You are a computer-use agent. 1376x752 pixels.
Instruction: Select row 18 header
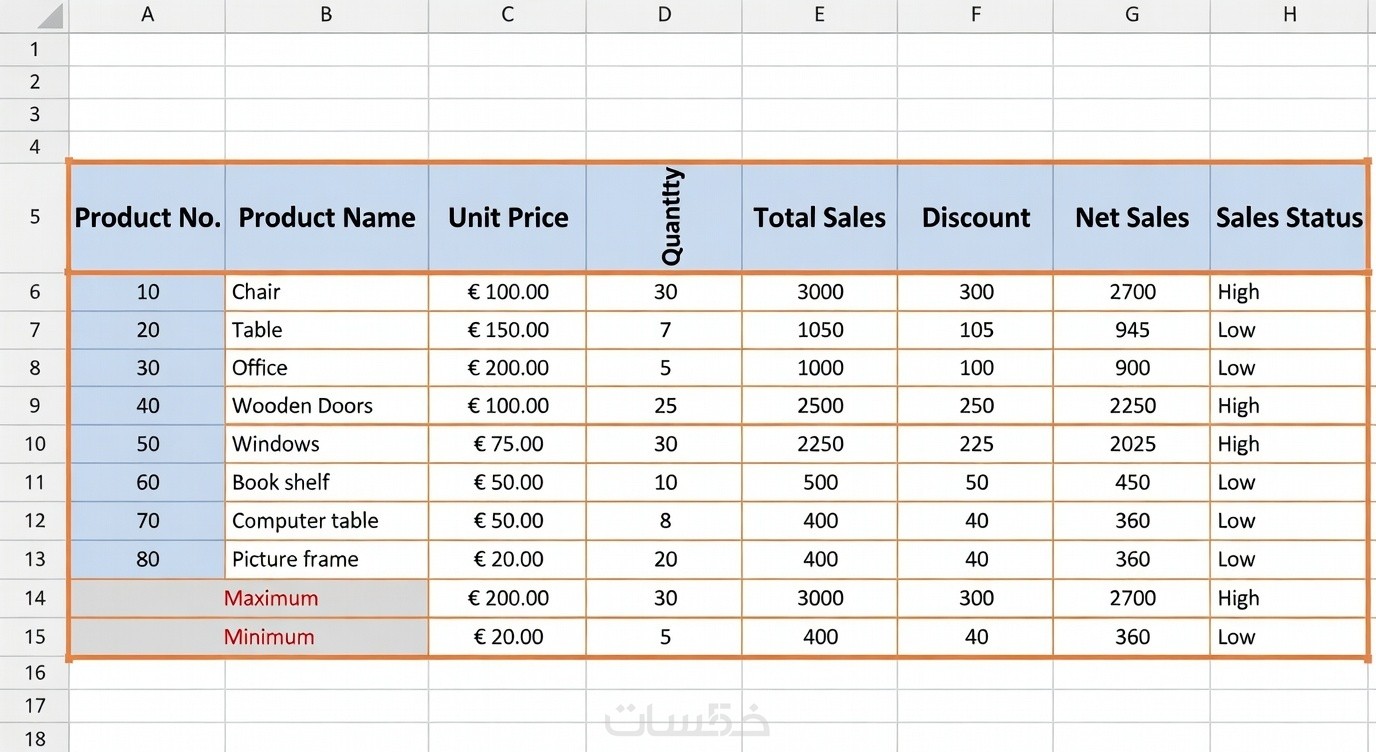point(34,739)
